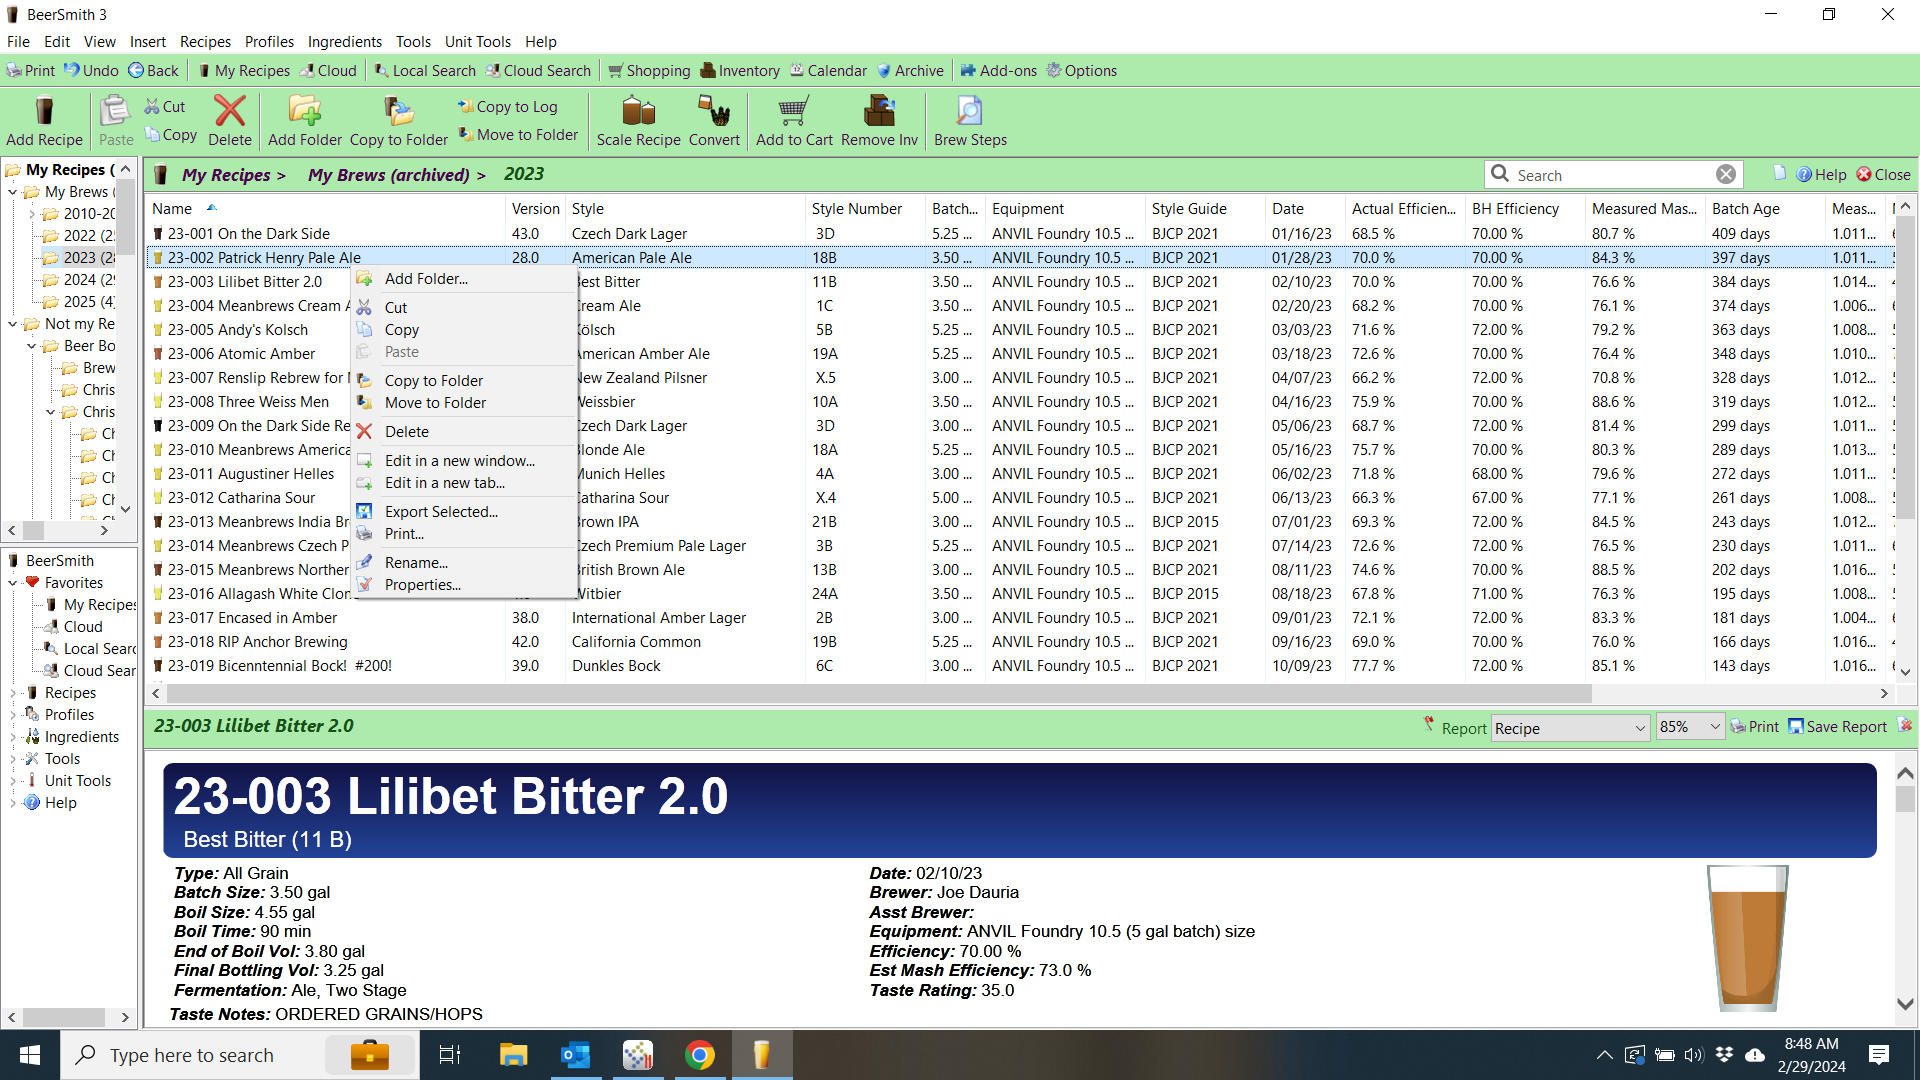Click the Scale Recipe icon
The width and height of the screenshot is (1920, 1080).
(638, 121)
